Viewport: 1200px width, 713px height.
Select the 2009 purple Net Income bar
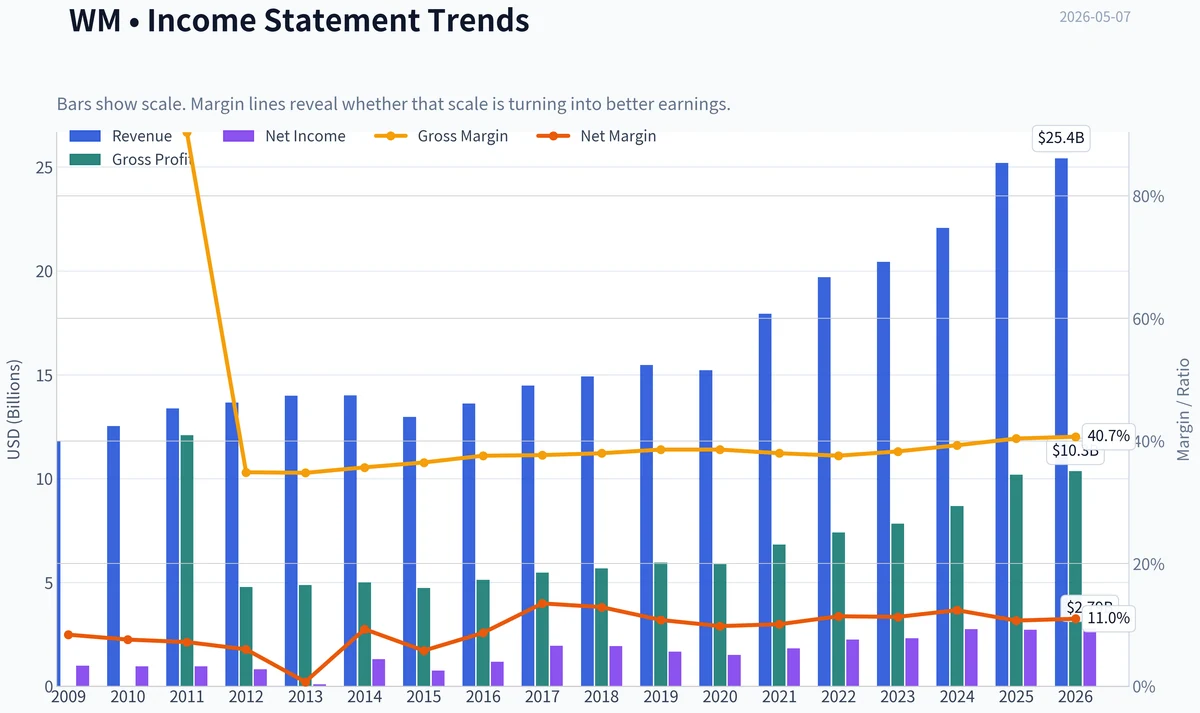pos(83,676)
